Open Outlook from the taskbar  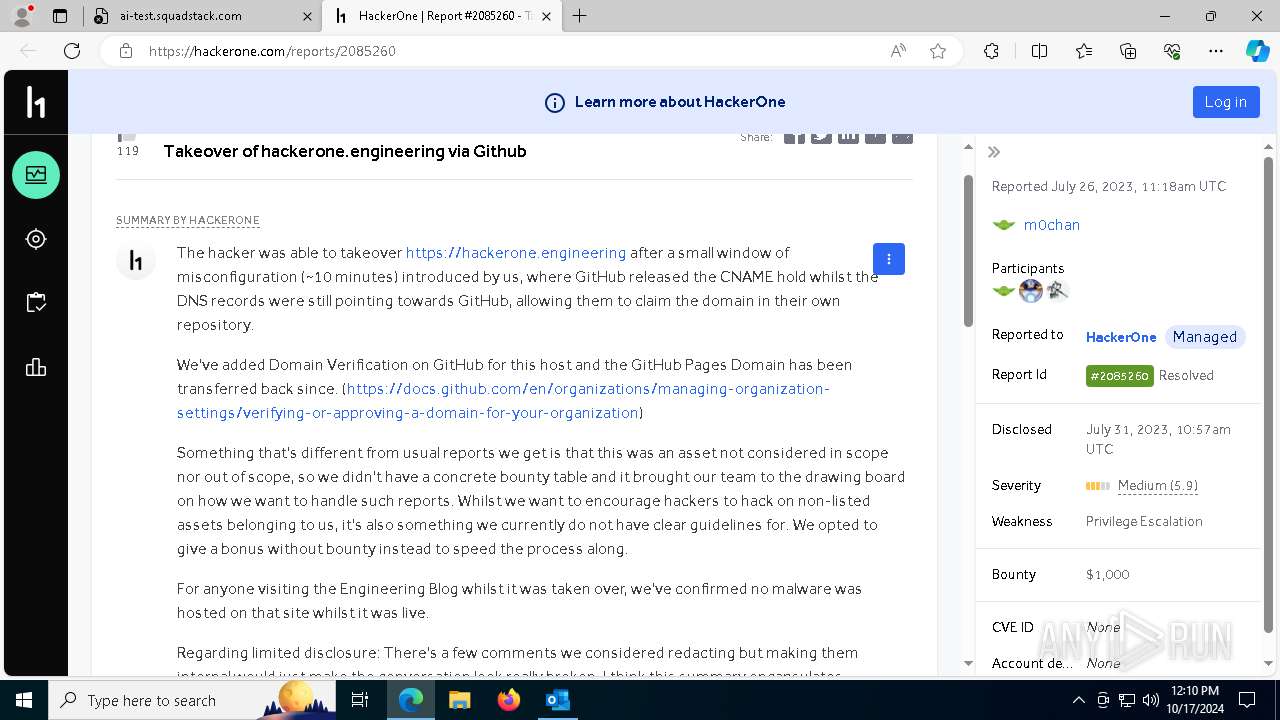(x=557, y=700)
